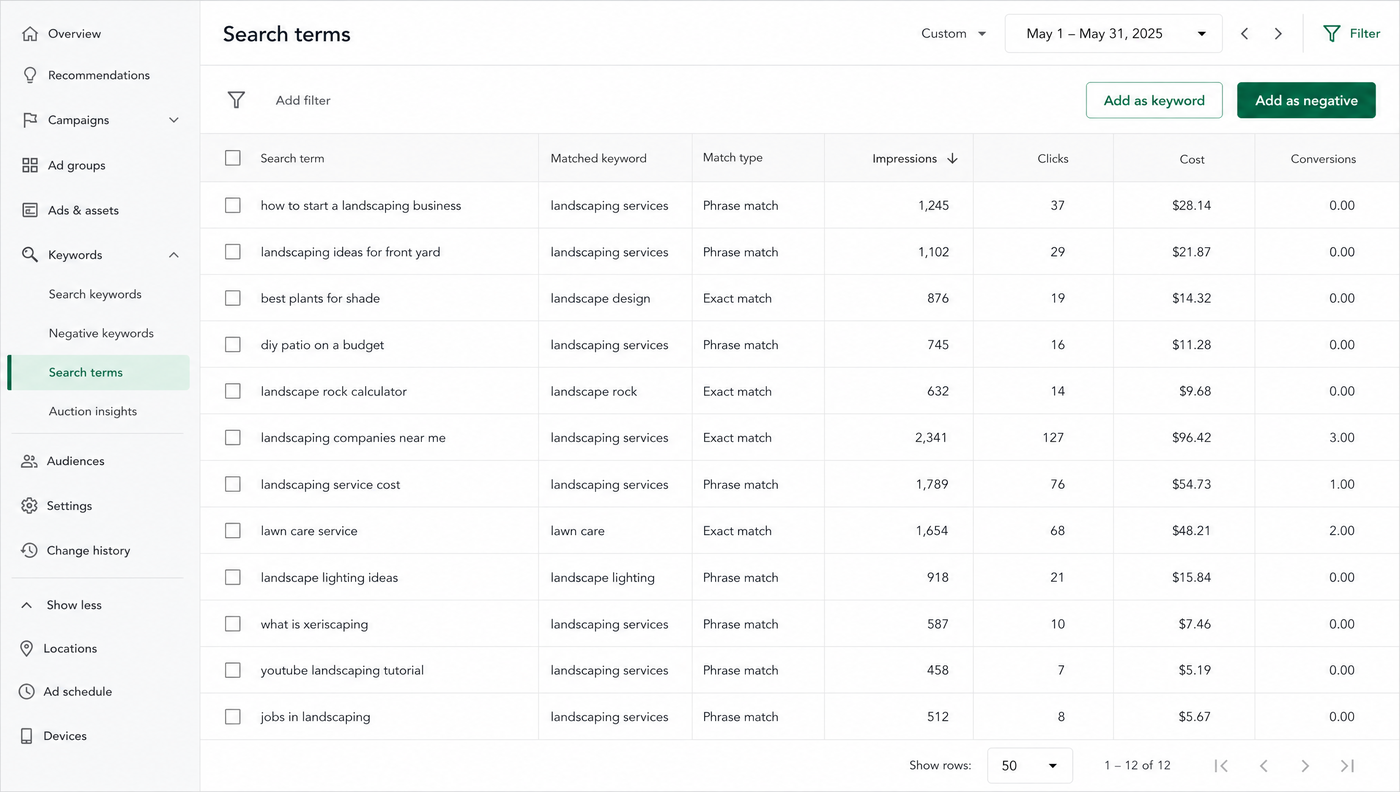
Task: Click the Ad groups grid icon
Action: [30, 165]
